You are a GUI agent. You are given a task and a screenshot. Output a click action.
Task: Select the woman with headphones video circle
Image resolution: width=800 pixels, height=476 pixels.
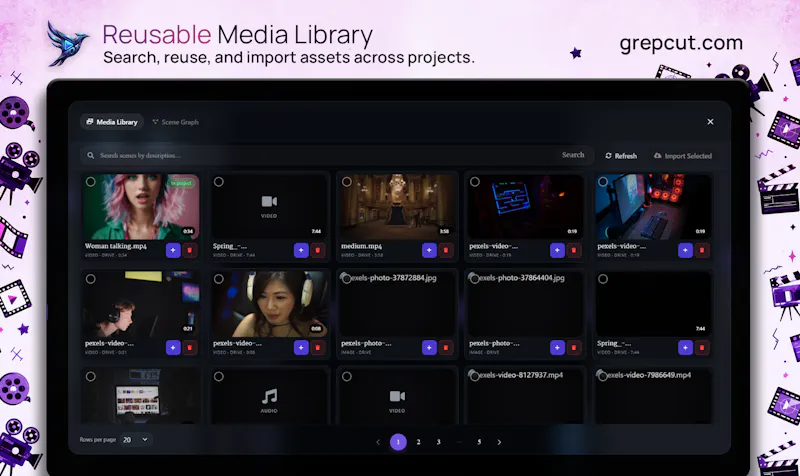(219, 279)
